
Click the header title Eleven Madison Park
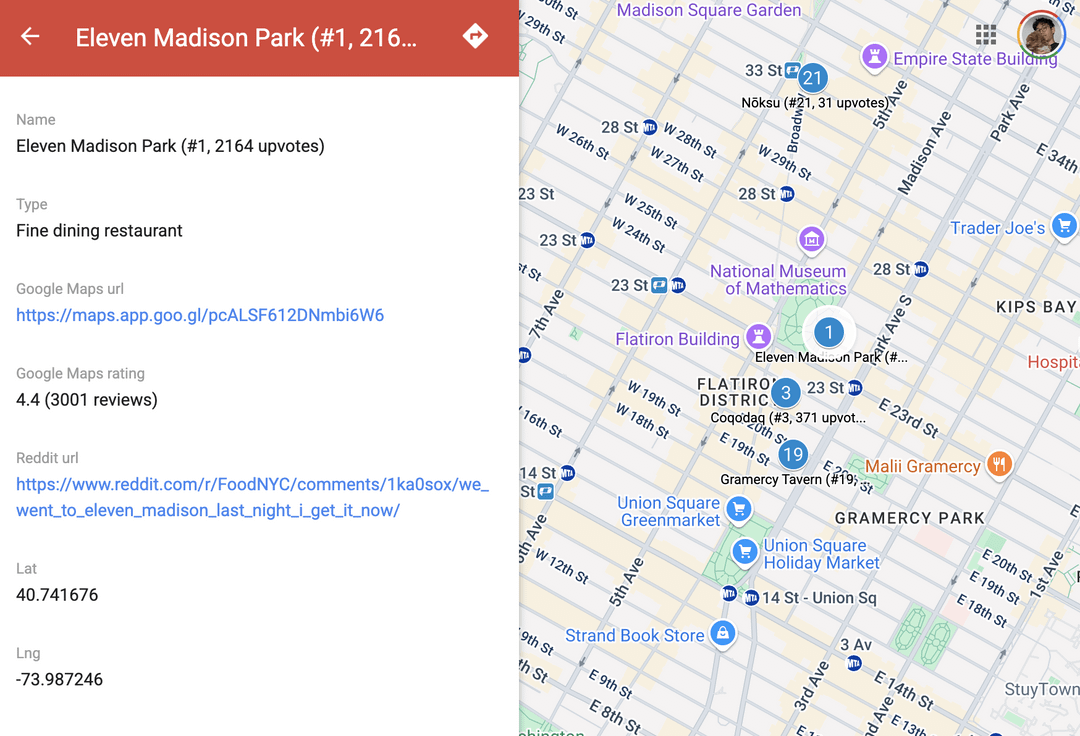point(246,37)
